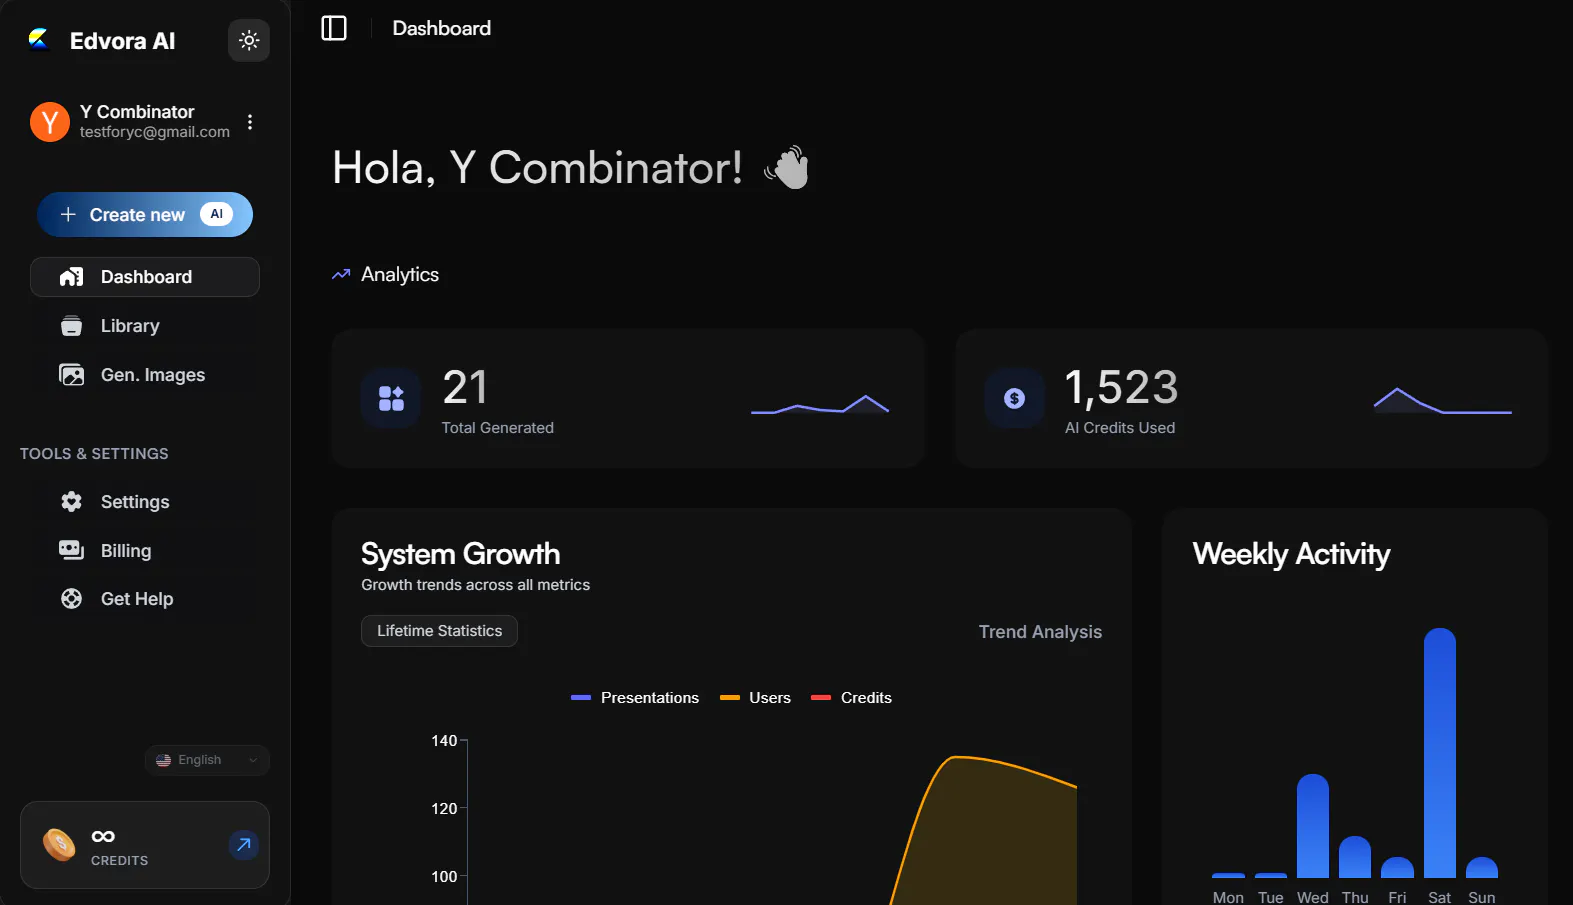Click the infinity credits symbol
The height and width of the screenshot is (905, 1573).
(103, 836)
